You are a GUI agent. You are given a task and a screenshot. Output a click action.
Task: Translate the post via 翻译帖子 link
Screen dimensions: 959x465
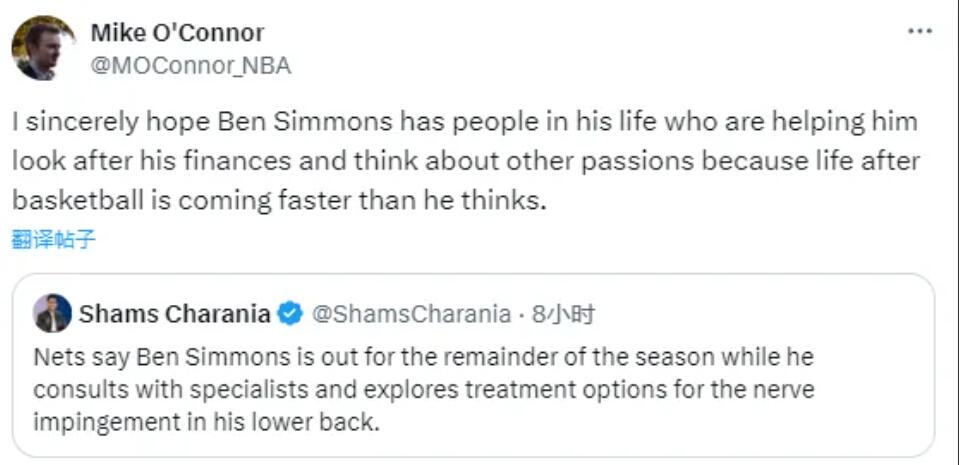click(54, 239)
